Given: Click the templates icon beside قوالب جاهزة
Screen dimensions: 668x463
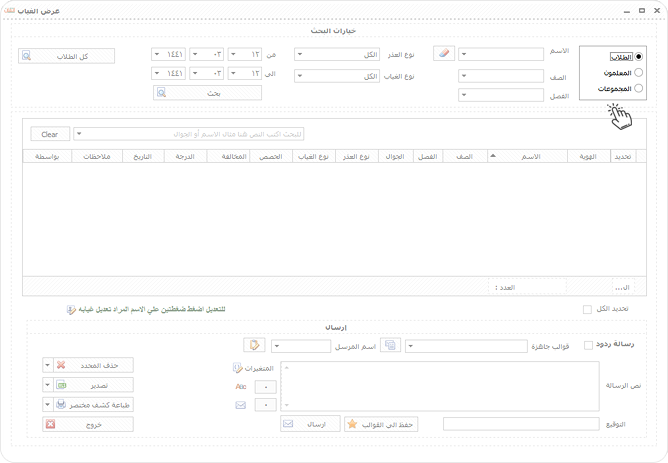Looking at the screenshot, I should (390, 345).
